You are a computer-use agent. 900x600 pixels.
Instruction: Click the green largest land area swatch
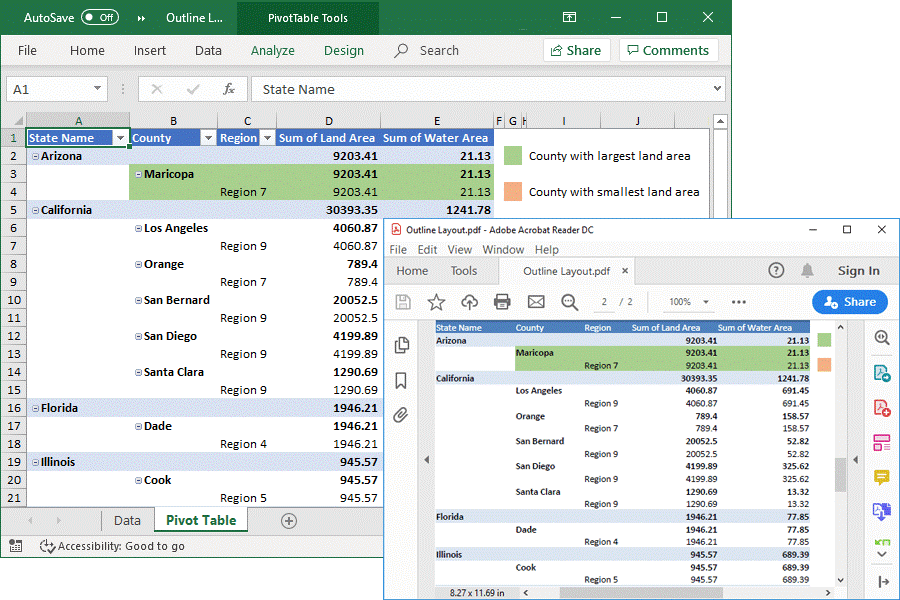click(513, 156)
